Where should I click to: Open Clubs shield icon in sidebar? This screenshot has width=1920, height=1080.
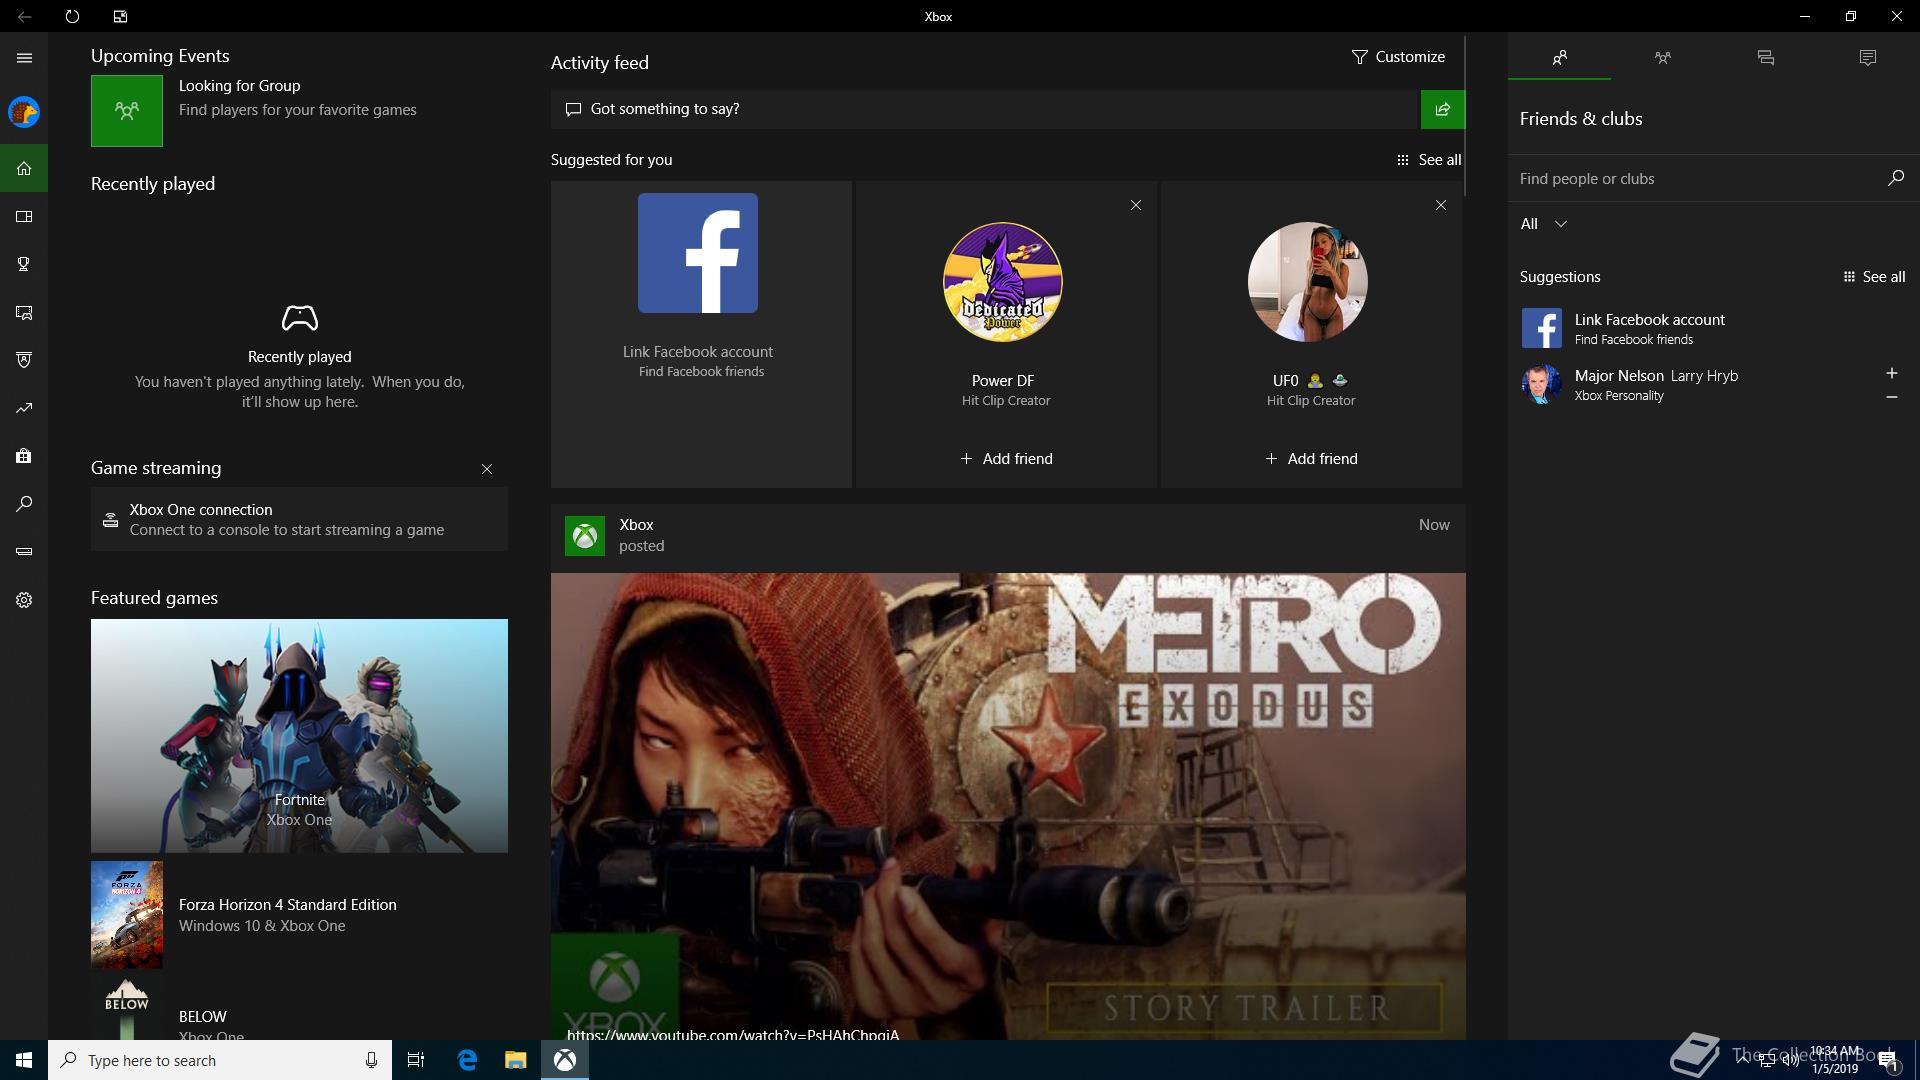point(24,360)
